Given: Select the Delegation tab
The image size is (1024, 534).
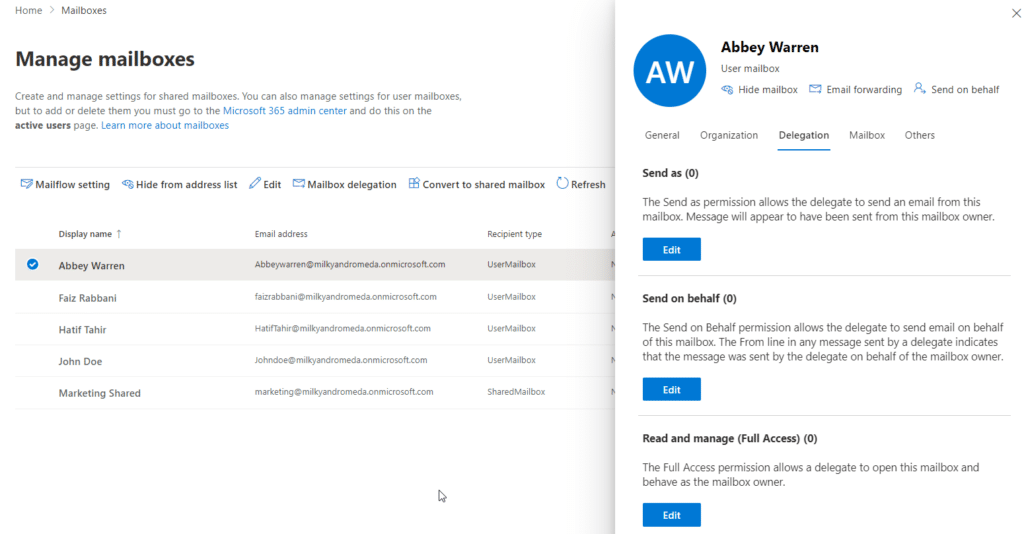Looking at the screenshot, I should click(x=803, y=135).
